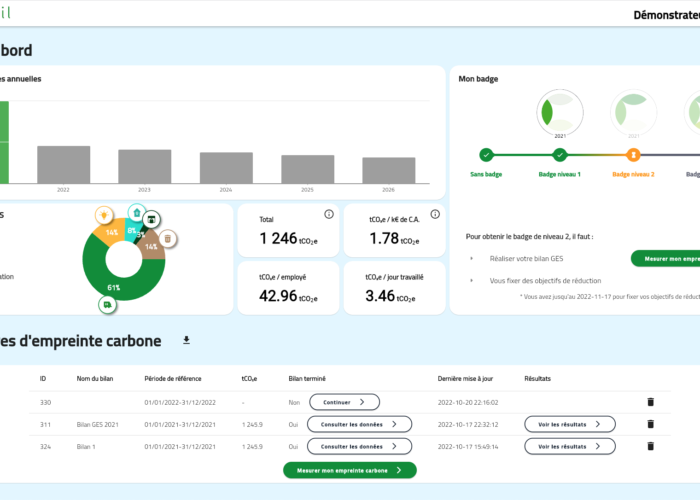Select the lightbulb energy icon on the donut chart
Image resolution: width=700 pixels, height=500 pixels.
pyautogui.click(x=102, y=215)
